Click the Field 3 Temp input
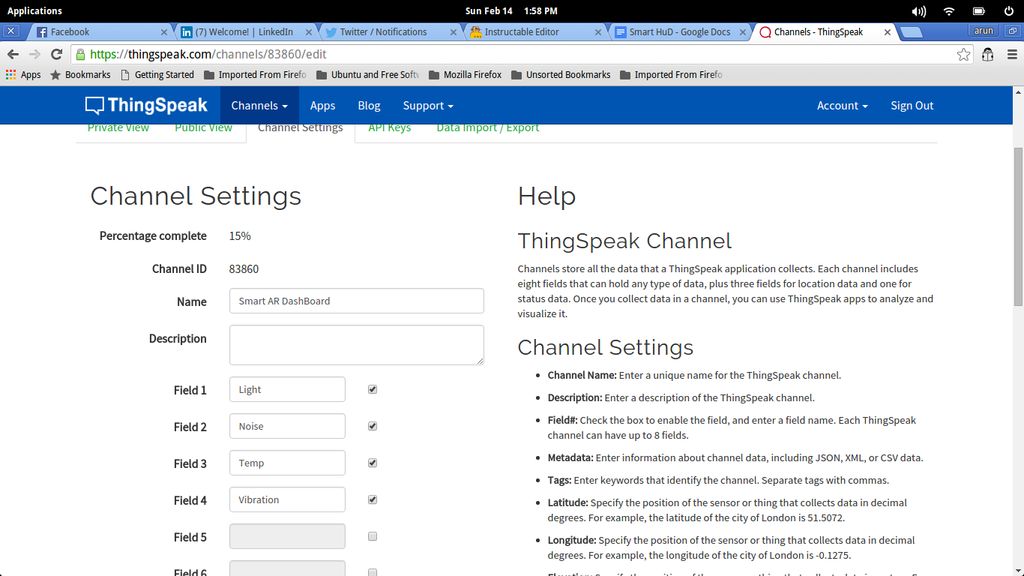The width and height of the screenshot is (1024, 576). pos(287,462)
